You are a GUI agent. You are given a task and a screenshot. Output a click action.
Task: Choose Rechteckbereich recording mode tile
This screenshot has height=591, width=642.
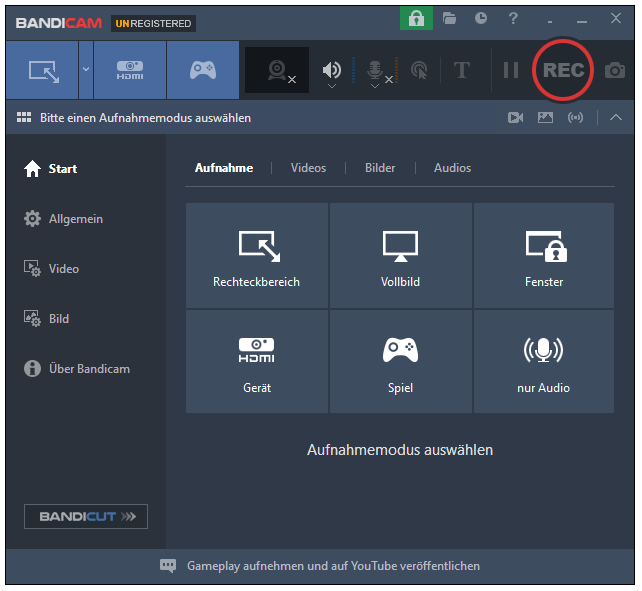(x=257, y=256)
